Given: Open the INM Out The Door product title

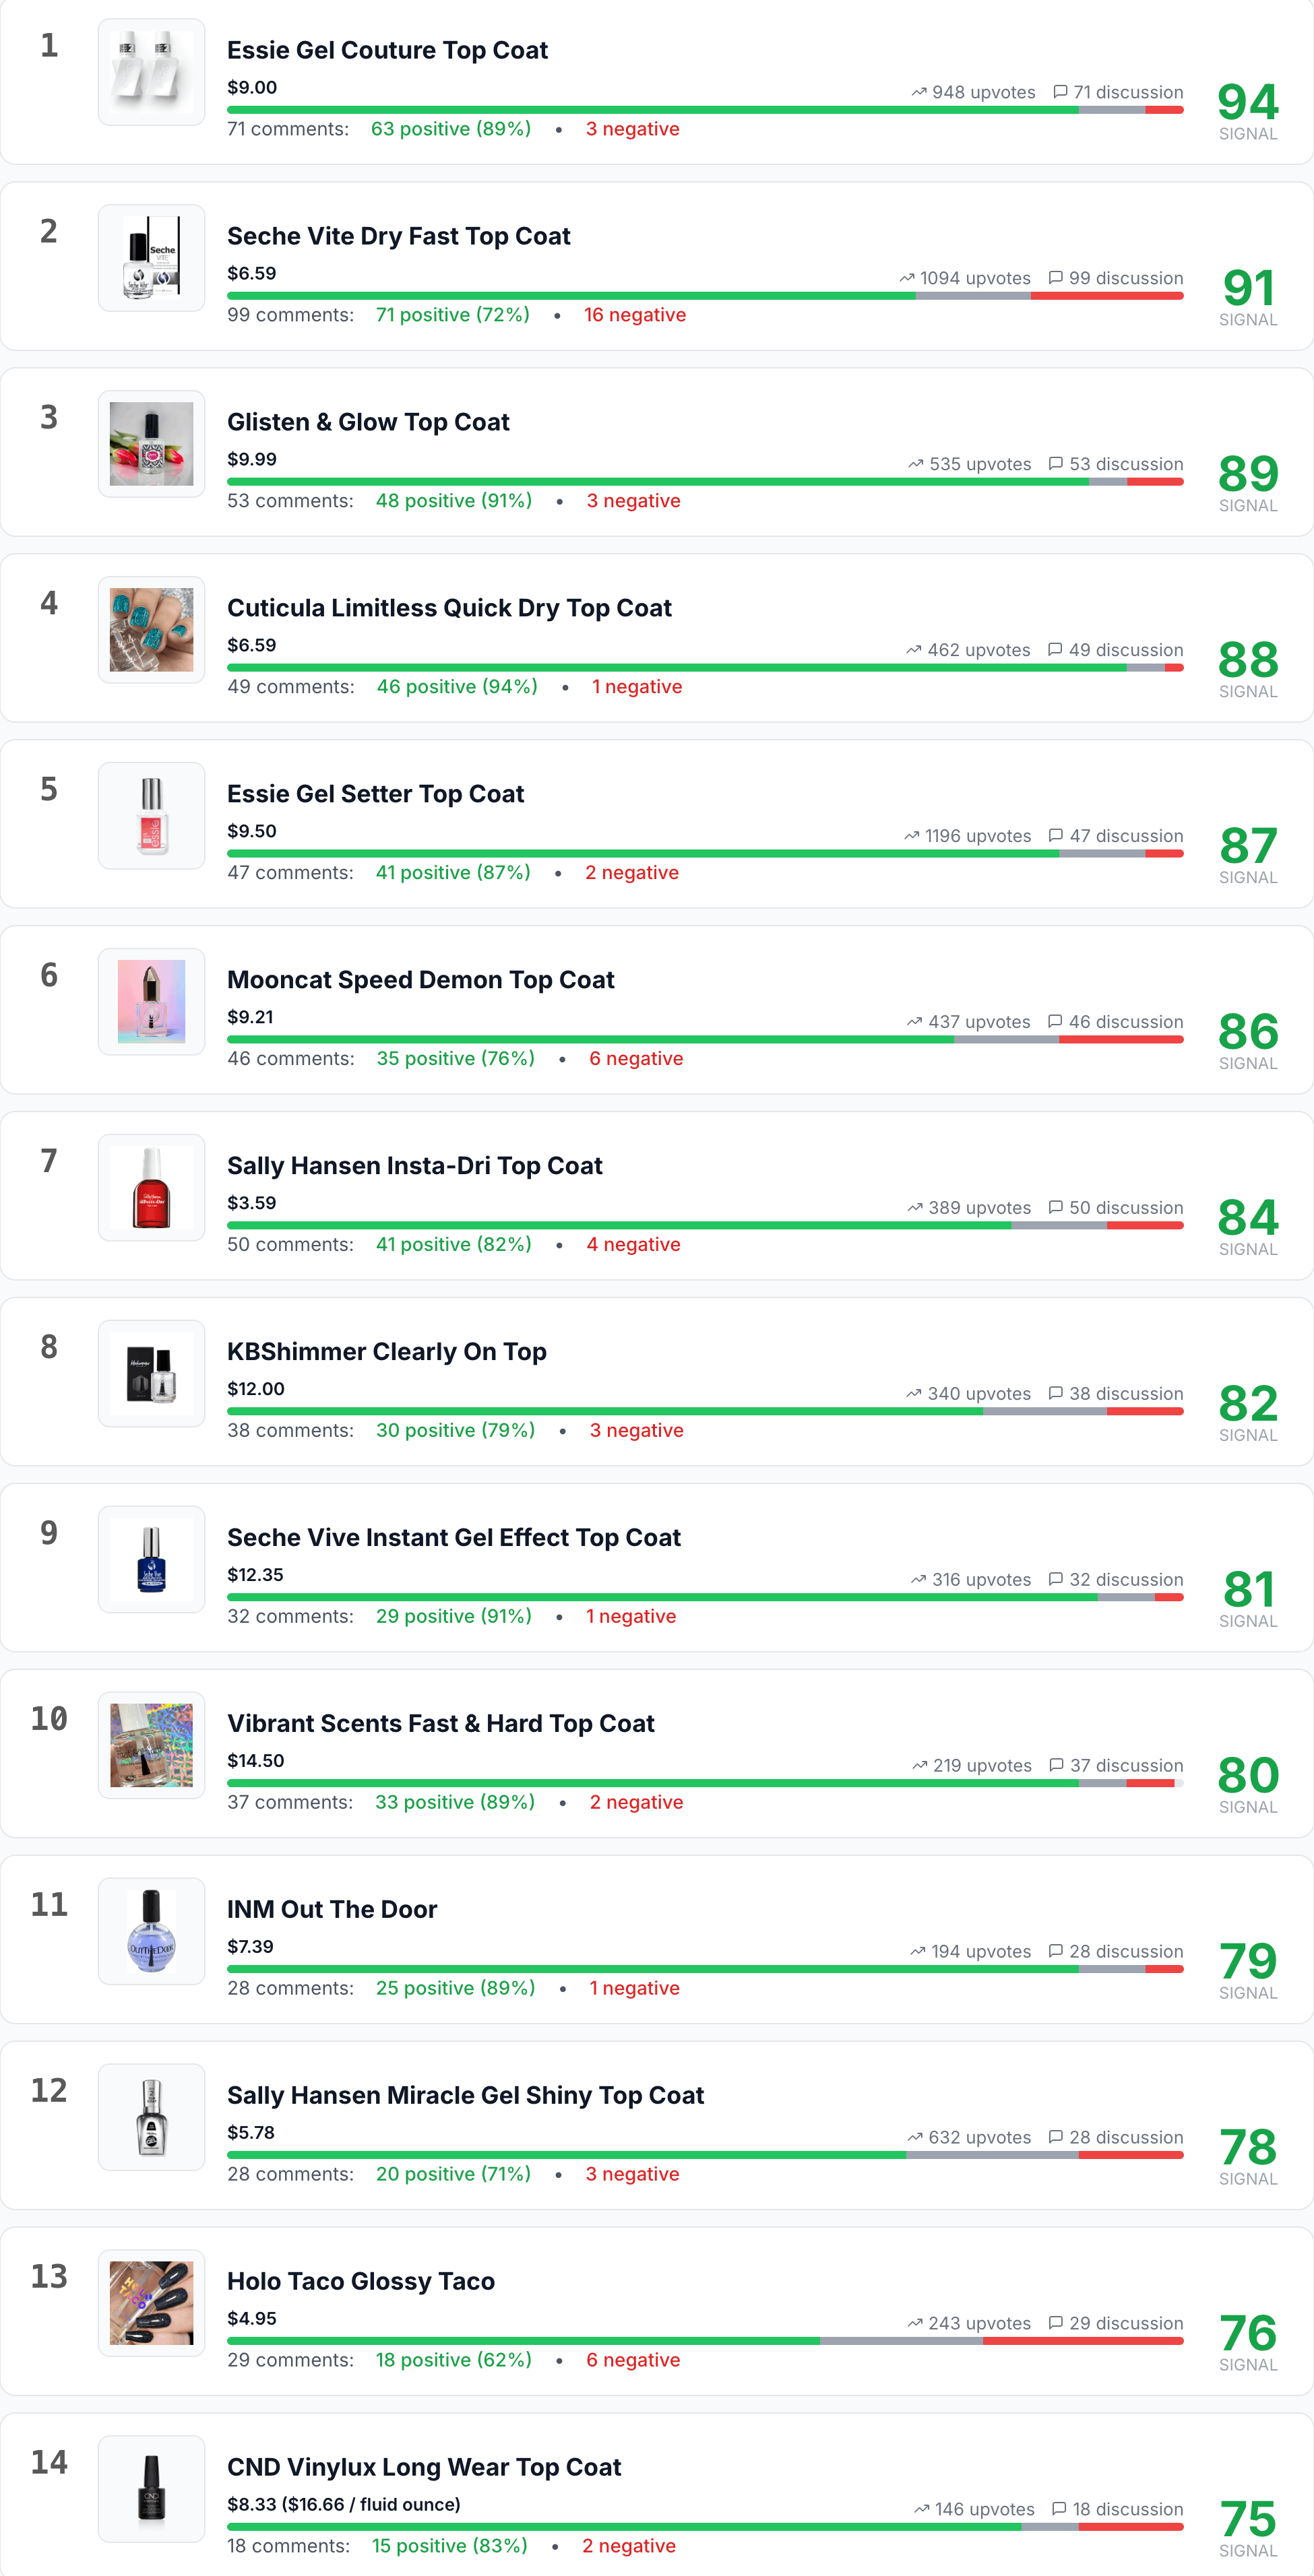Looking at the screenshot, I should point(332,1909).
